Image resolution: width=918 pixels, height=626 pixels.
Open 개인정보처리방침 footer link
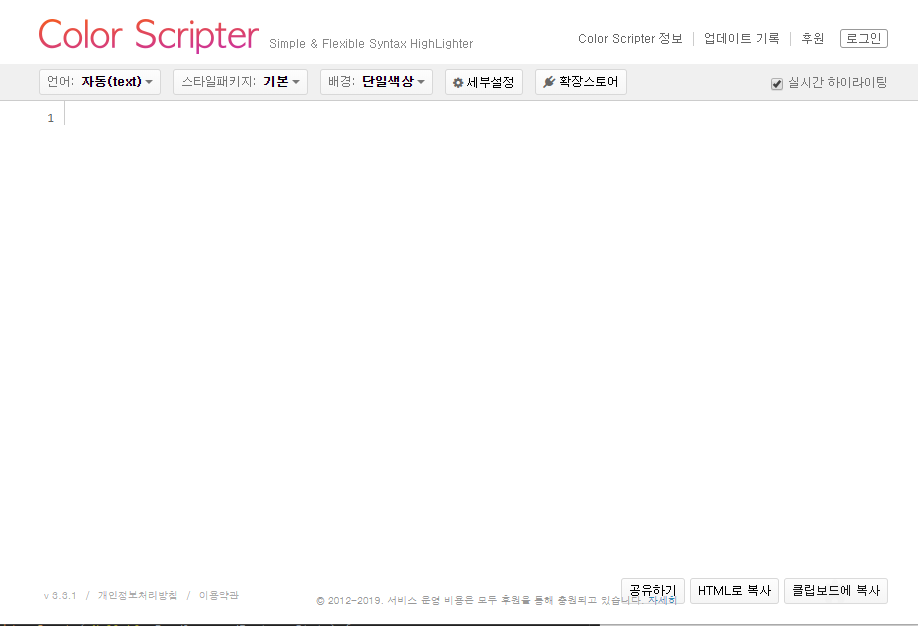pos(138,596)
